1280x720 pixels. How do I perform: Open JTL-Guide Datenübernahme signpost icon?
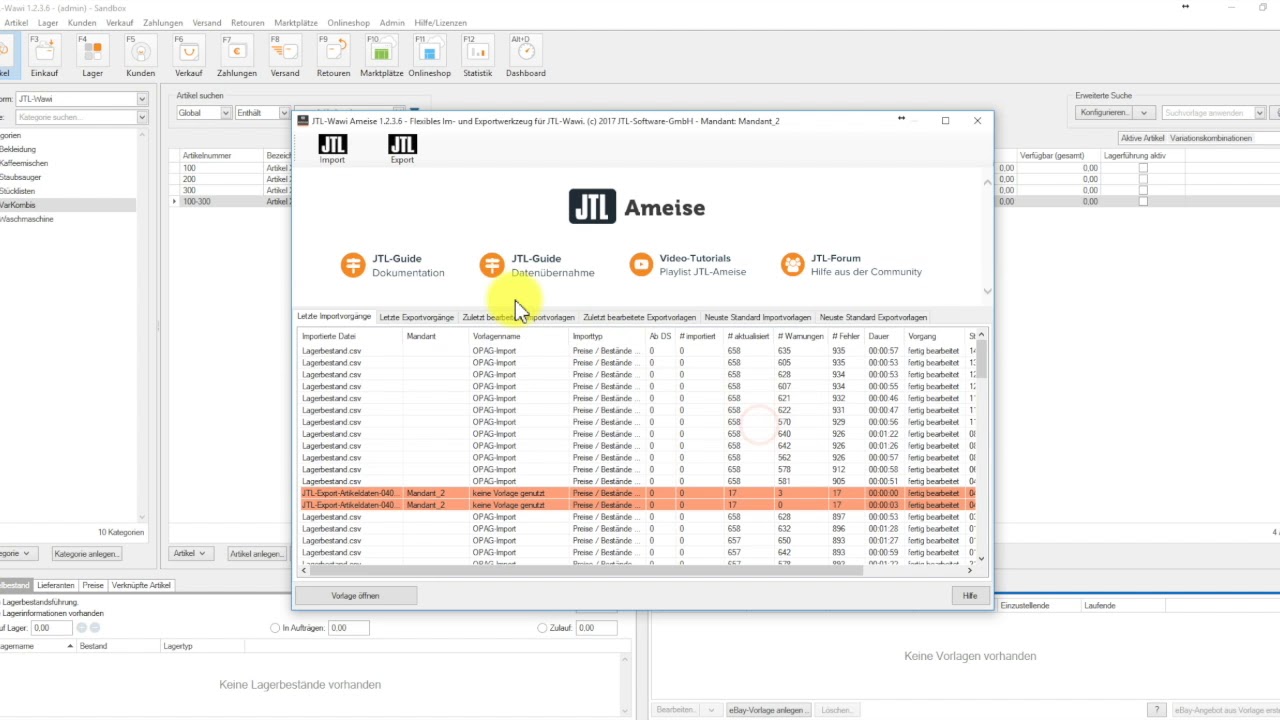click(491, 264)
